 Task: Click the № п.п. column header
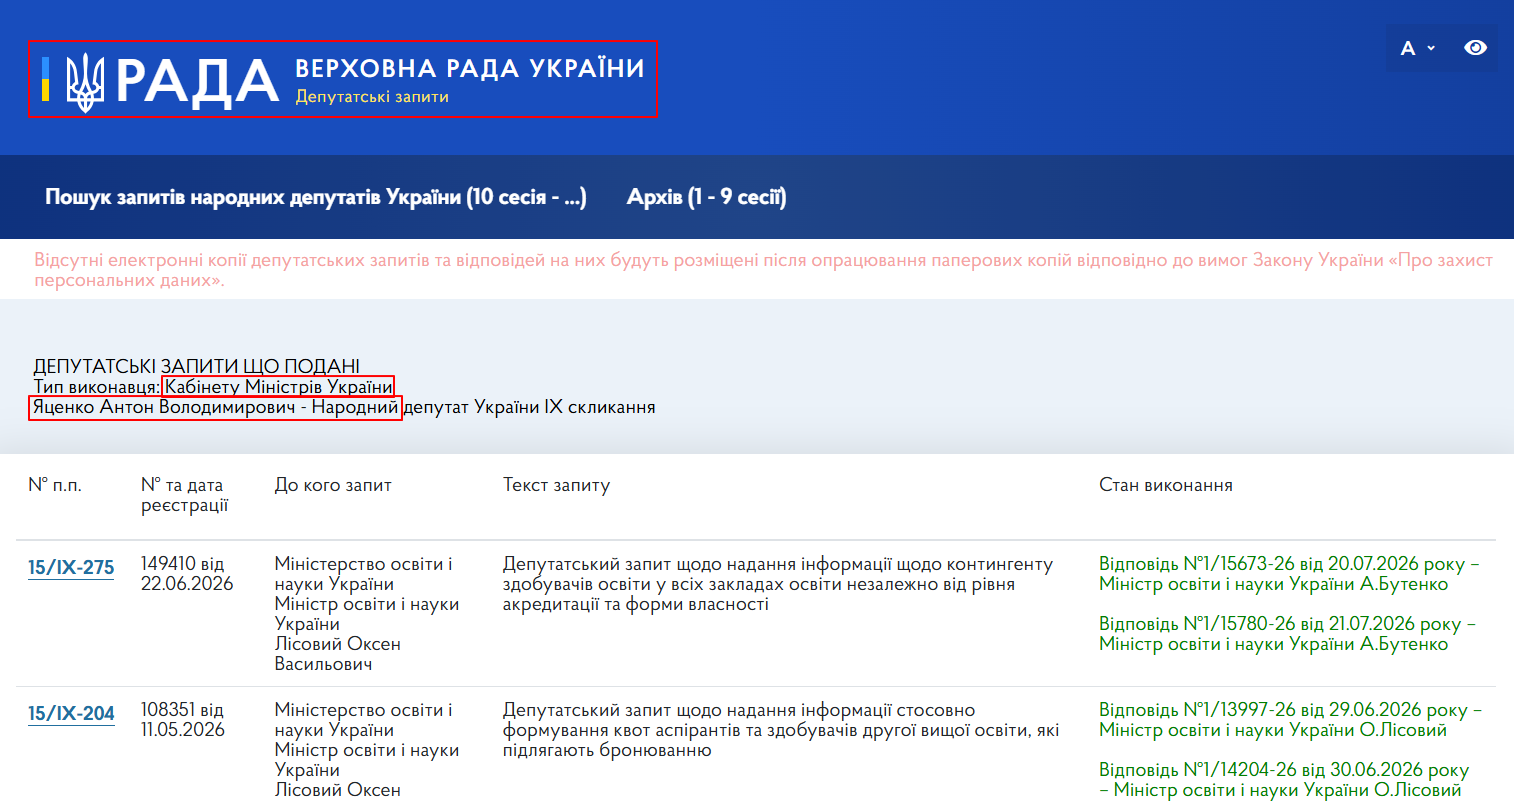[x=55, y=485]
